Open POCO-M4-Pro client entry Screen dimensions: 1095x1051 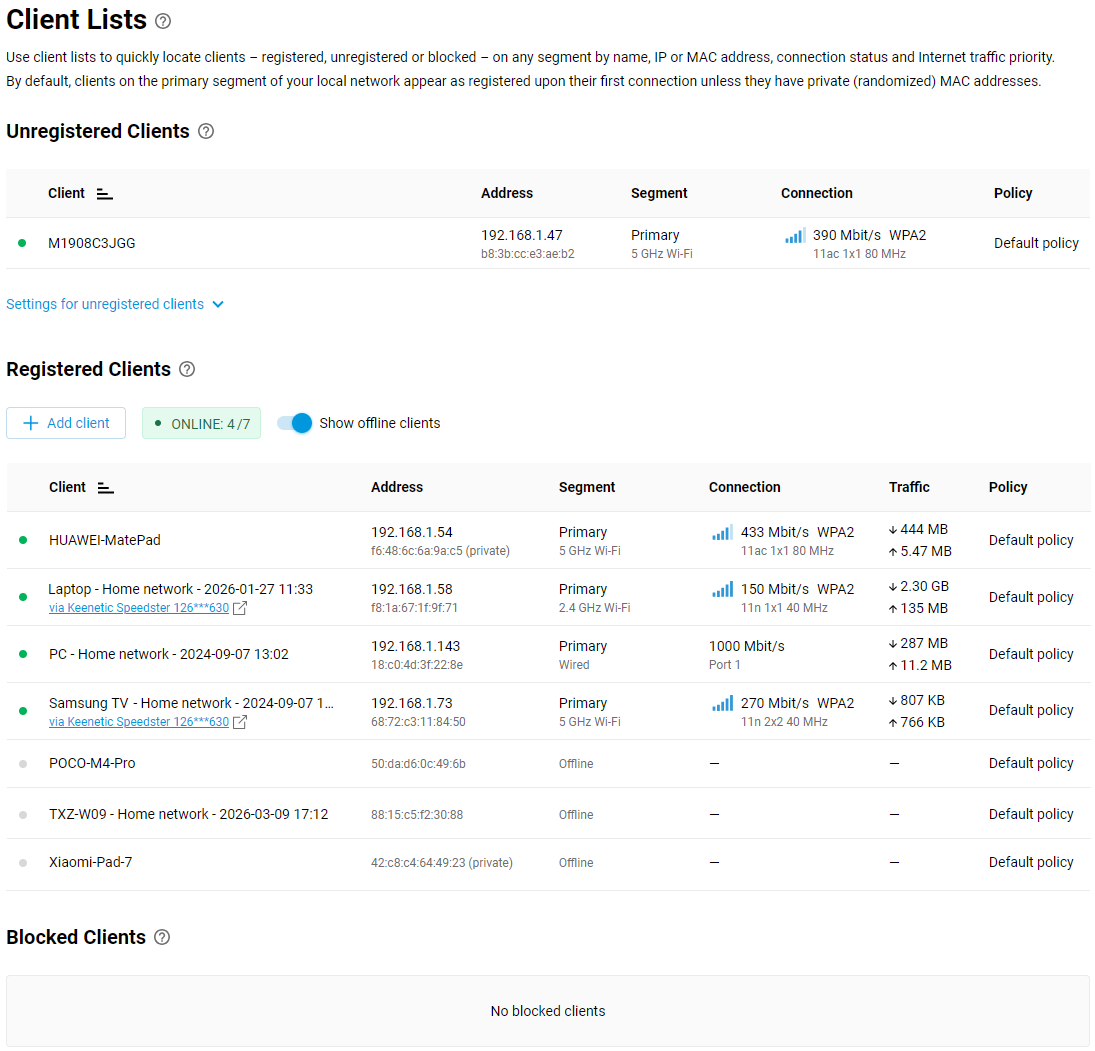(92, 763)
